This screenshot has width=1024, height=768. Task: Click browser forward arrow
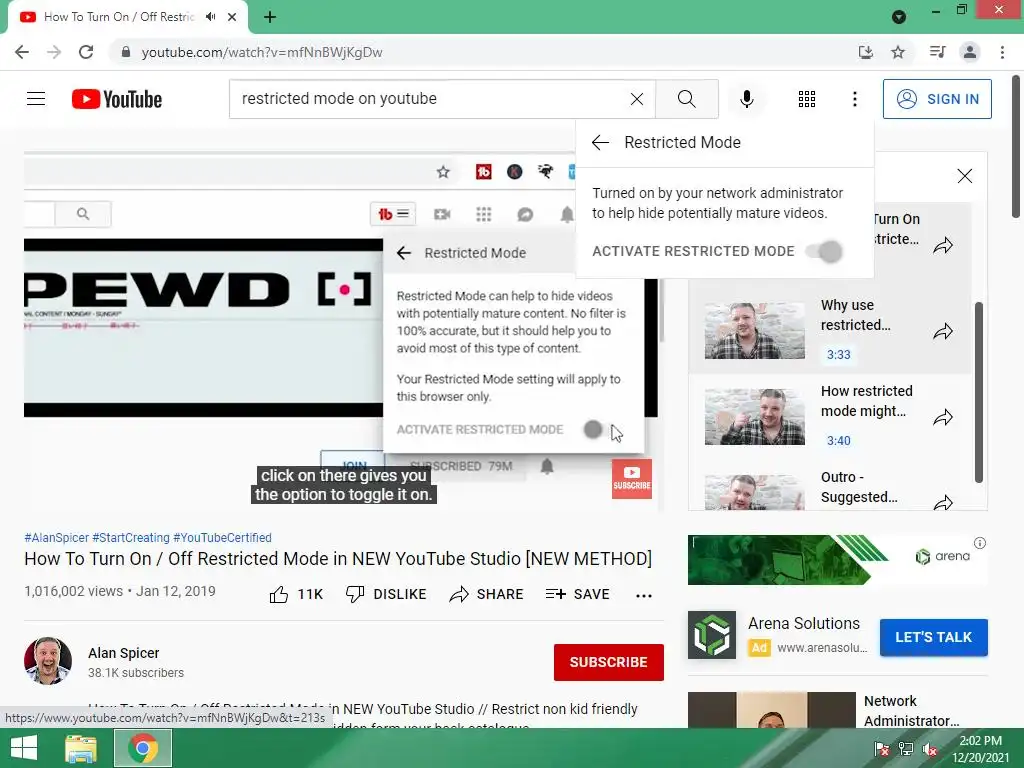click(54, 52)
